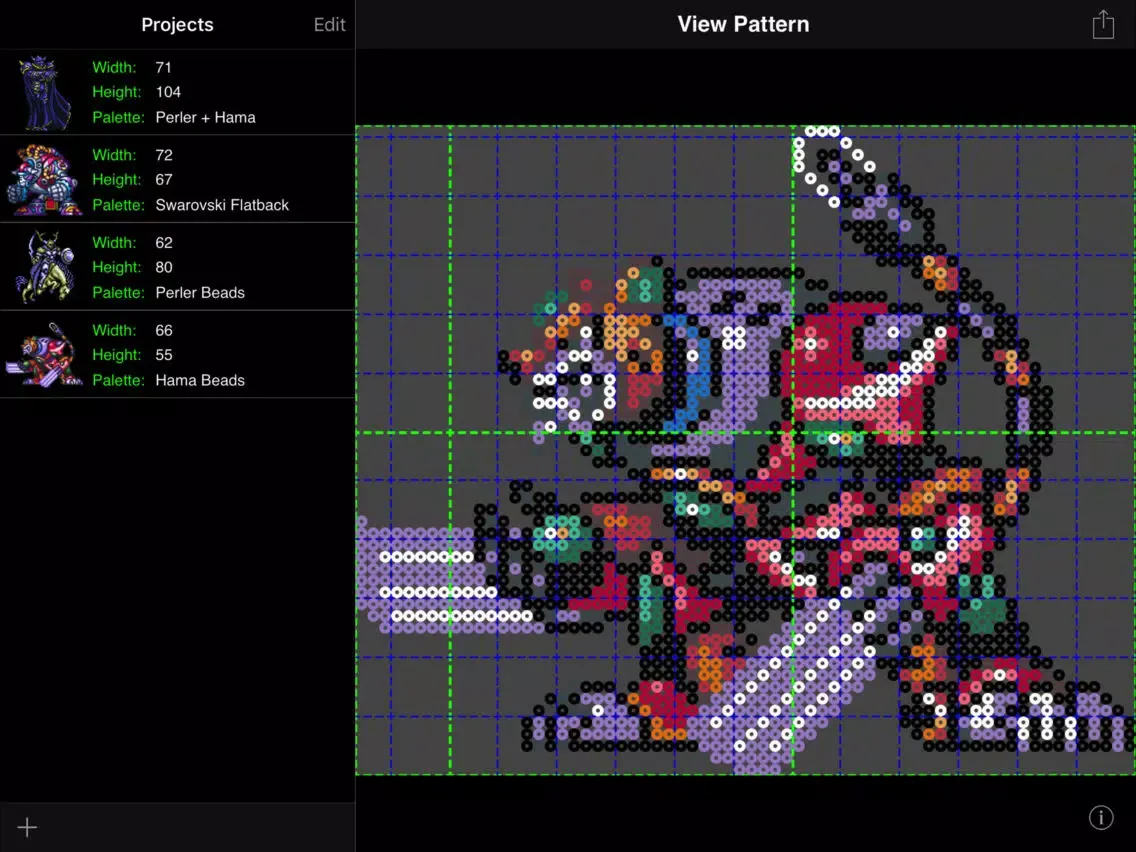Open the purple caped figure project thumbnail
Image resolution: width=1136 pixels, height=852 pixels.
(x=45, y=93)
